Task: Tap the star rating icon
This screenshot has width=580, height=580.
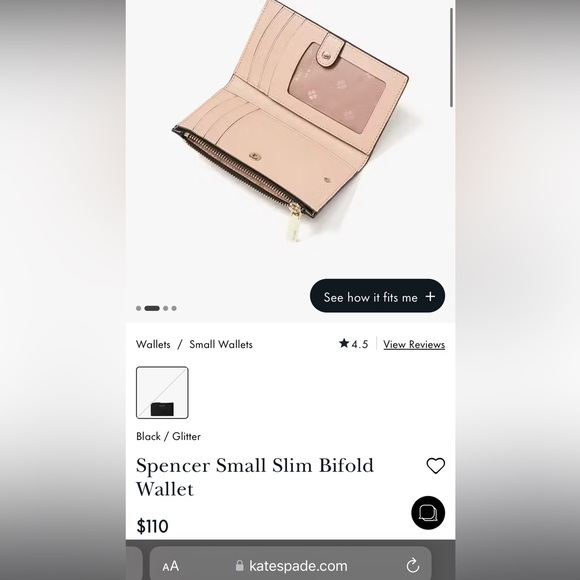Action: [344, 343]
